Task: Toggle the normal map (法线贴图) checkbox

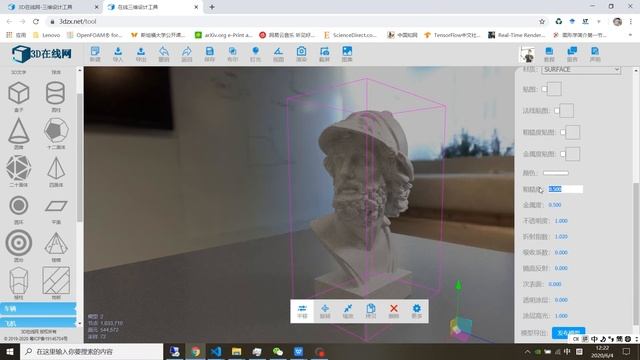Action: [x=557, y=111]
